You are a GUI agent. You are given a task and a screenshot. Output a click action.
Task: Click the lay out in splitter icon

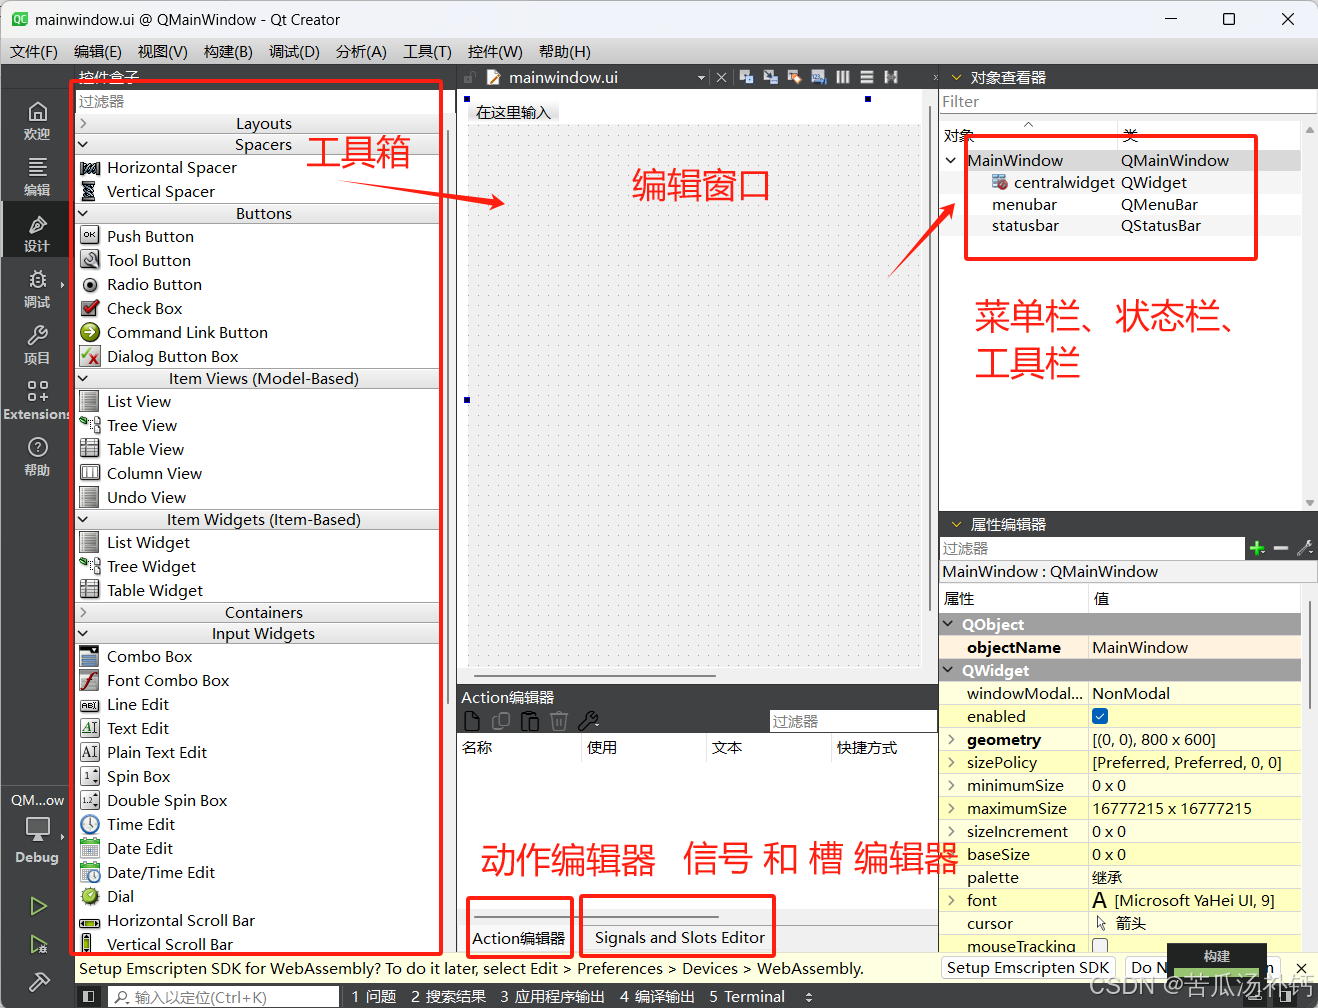(x=890, y=77)
